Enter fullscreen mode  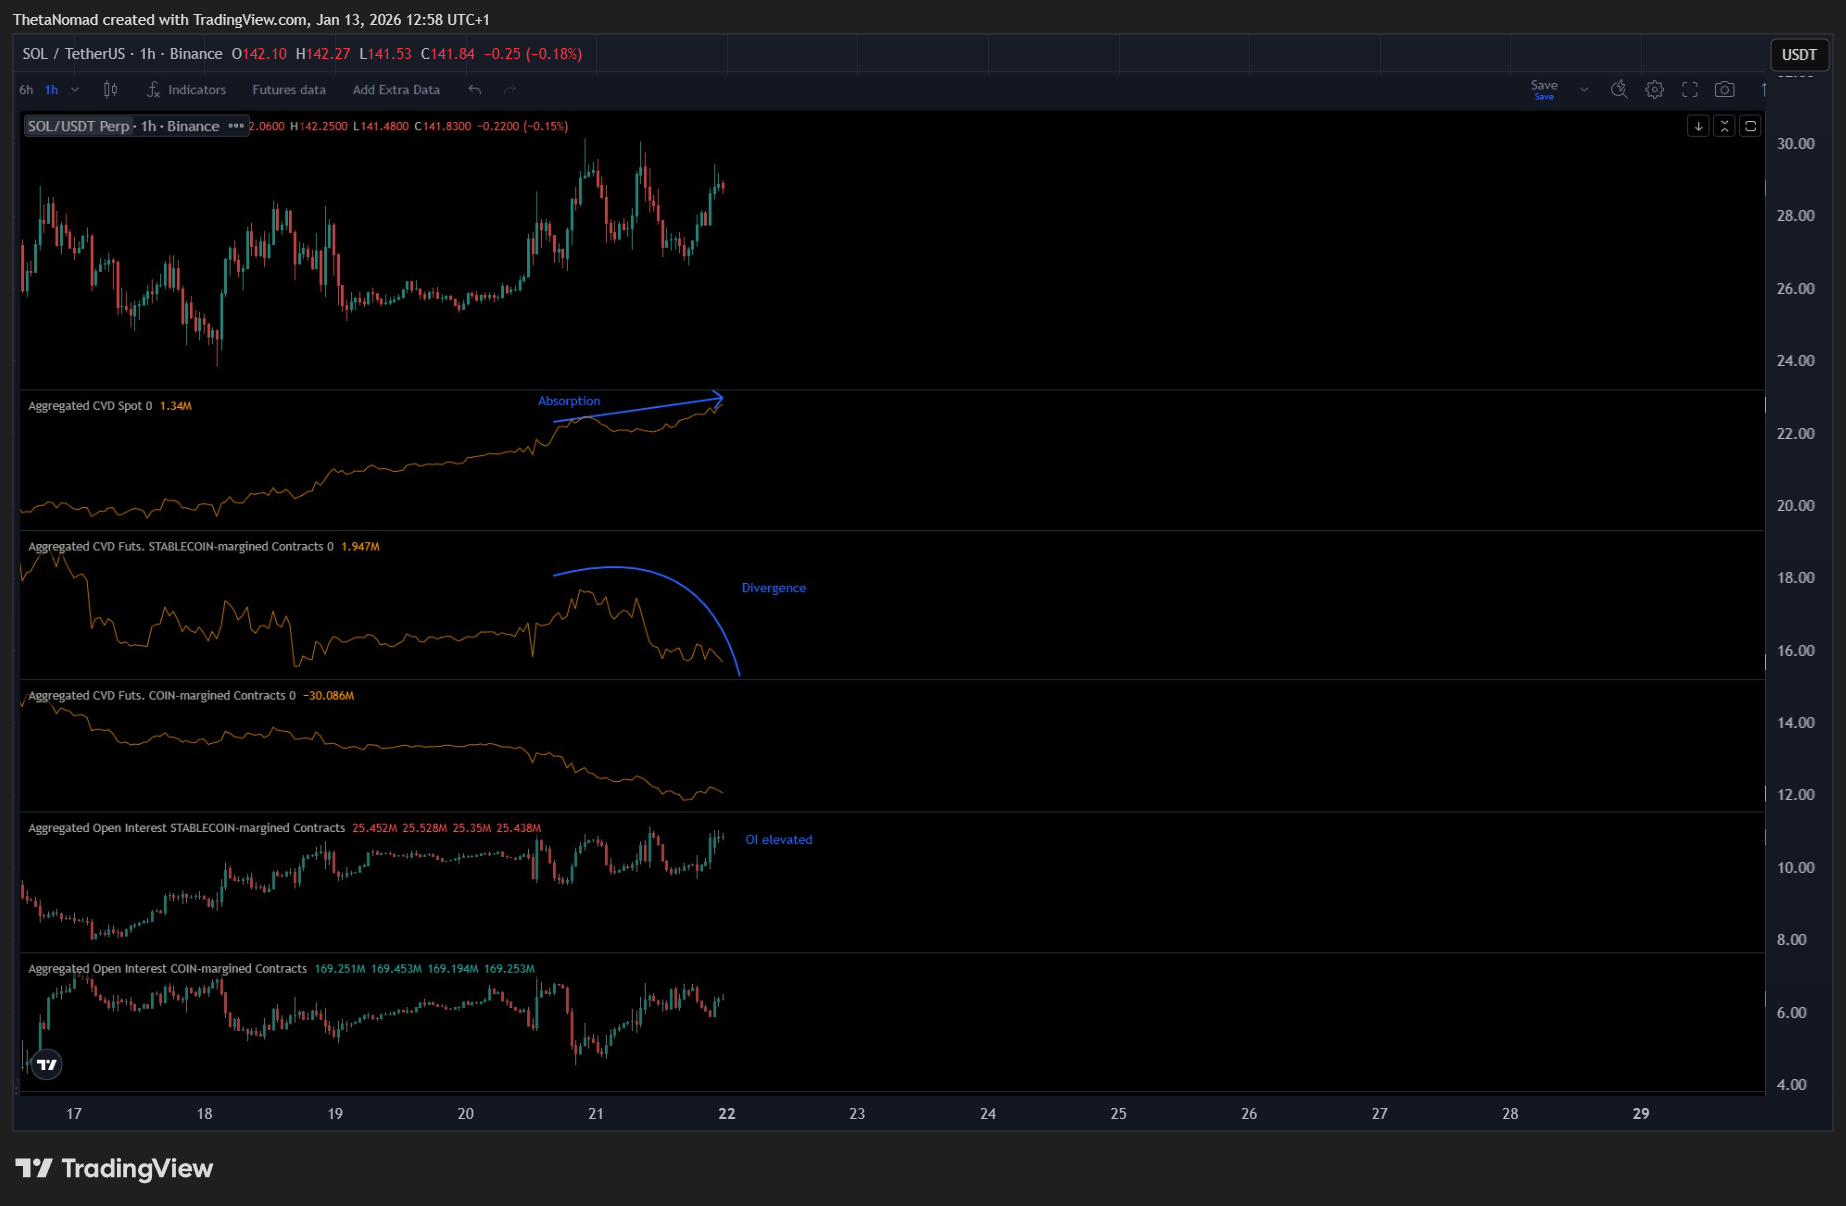point(1690,89)
